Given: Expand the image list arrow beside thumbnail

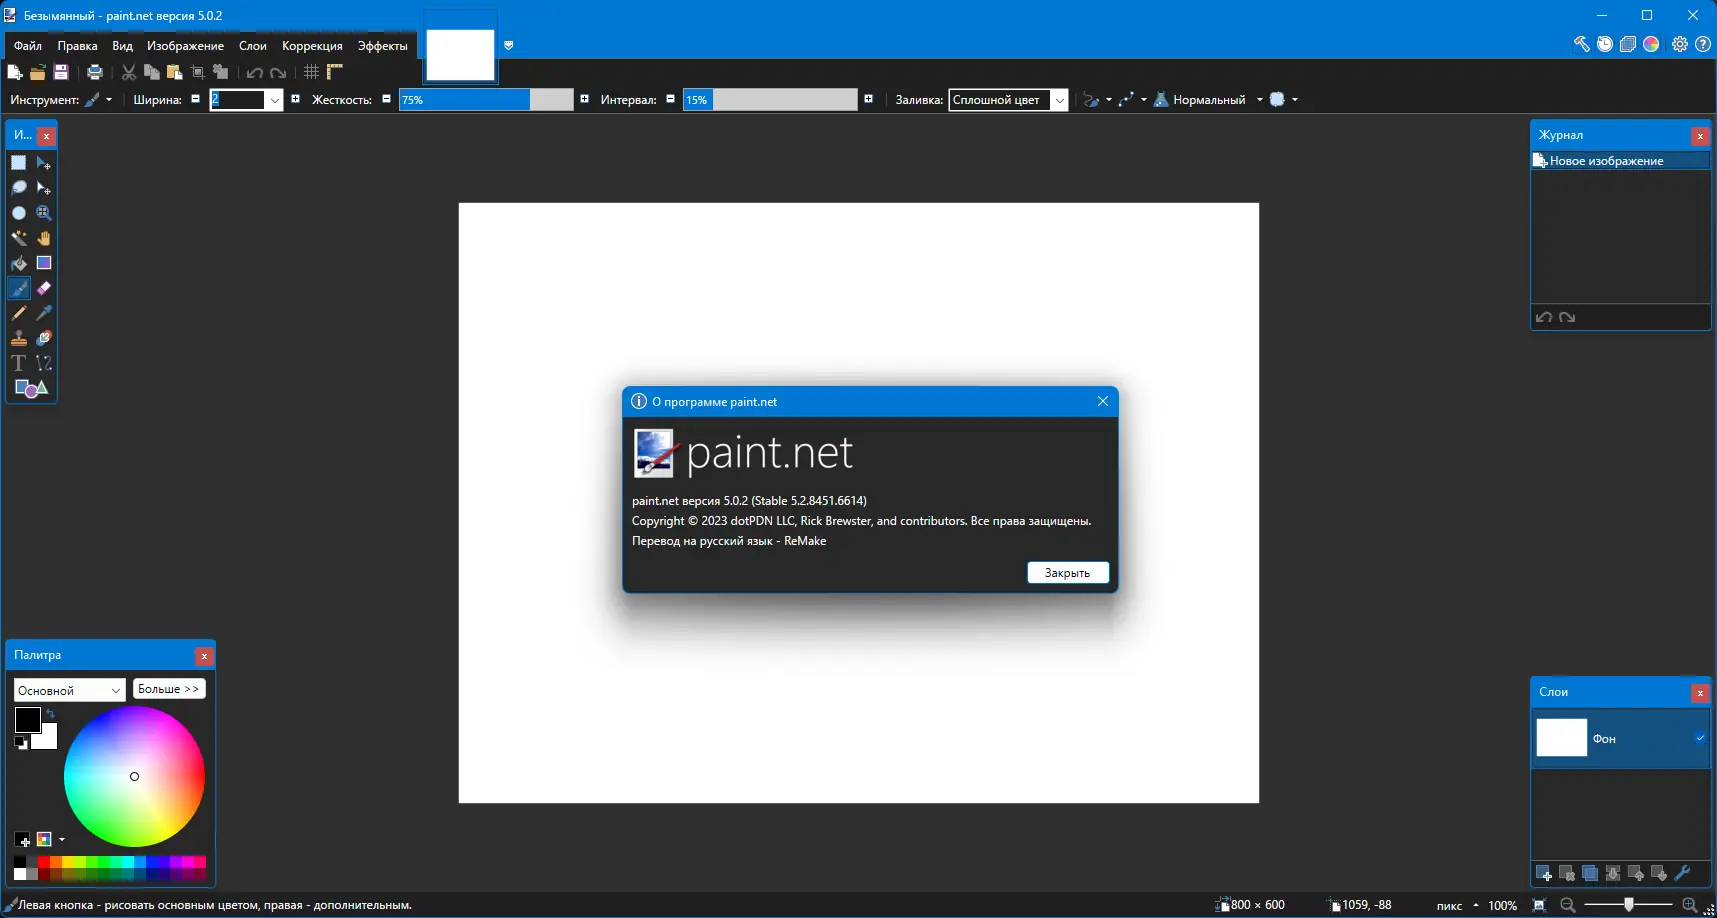Looking at the screenshot, I should [x=509, y=45].
